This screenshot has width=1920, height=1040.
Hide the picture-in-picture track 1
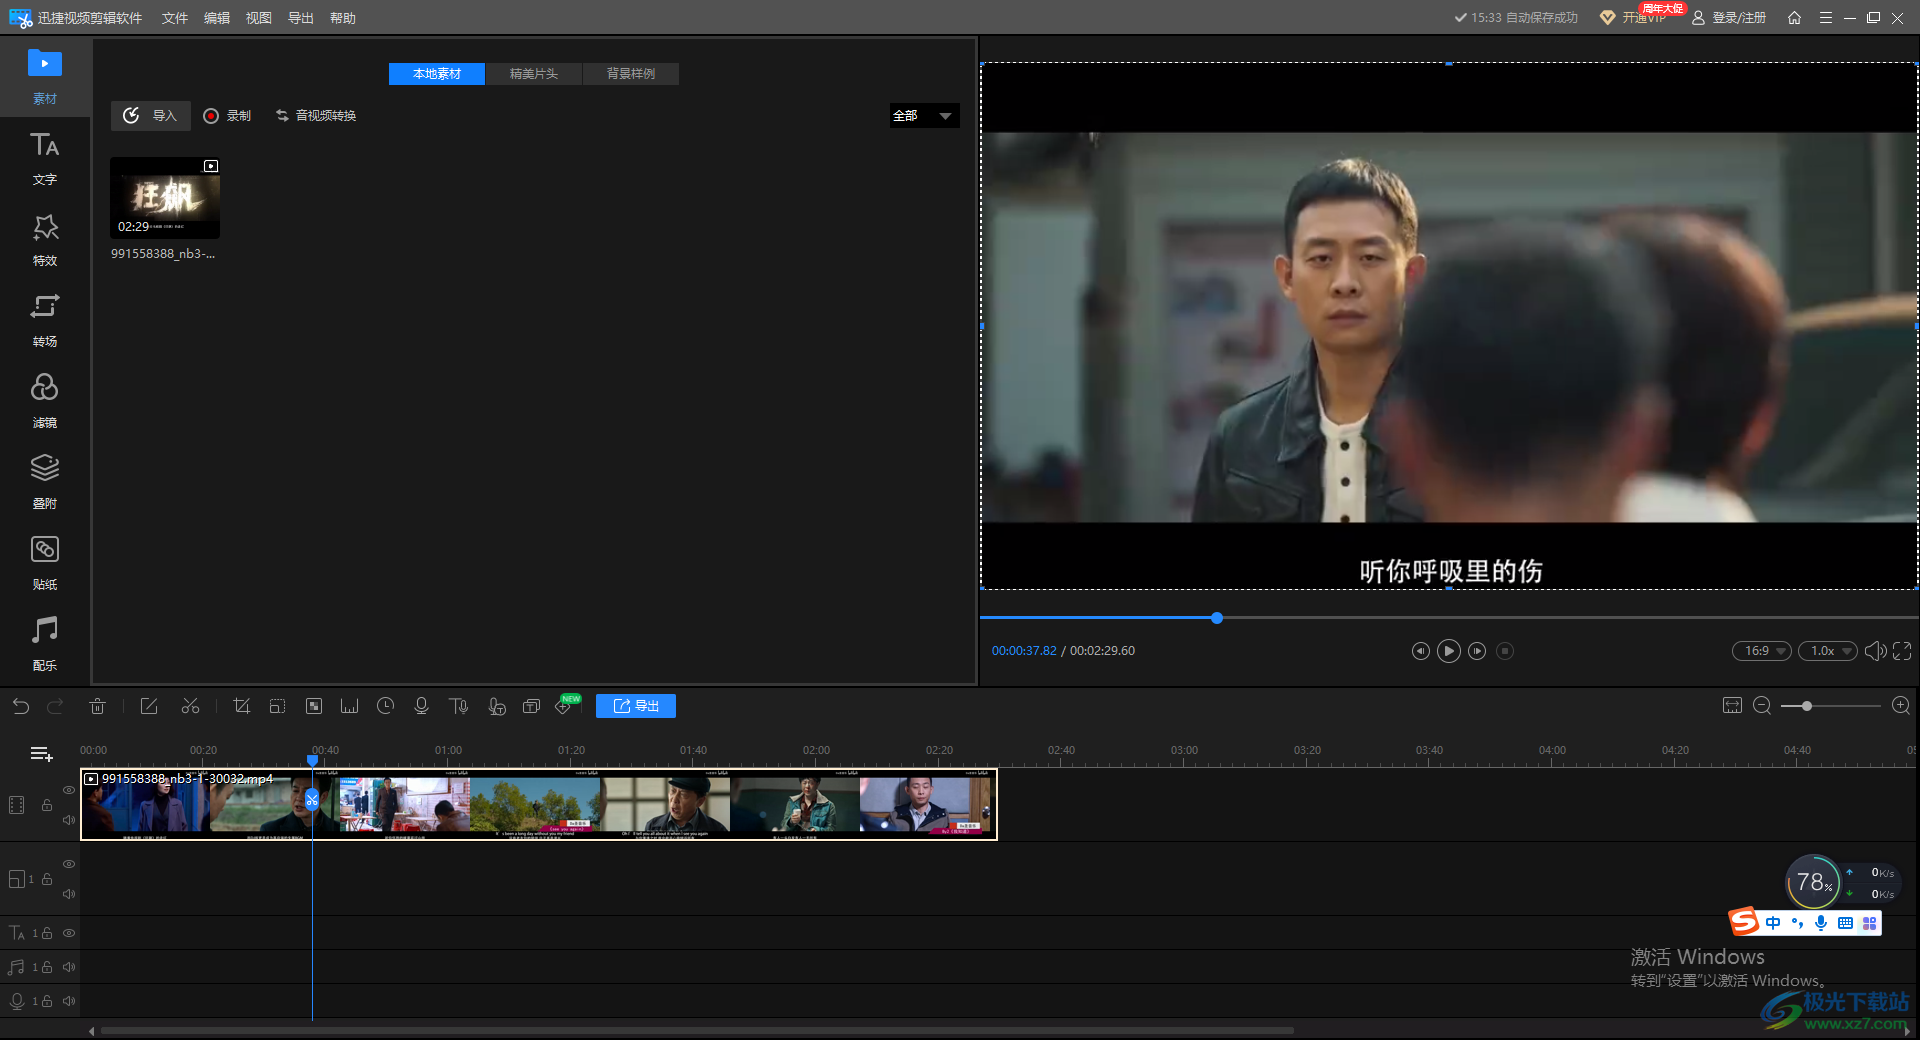[69, 864]
